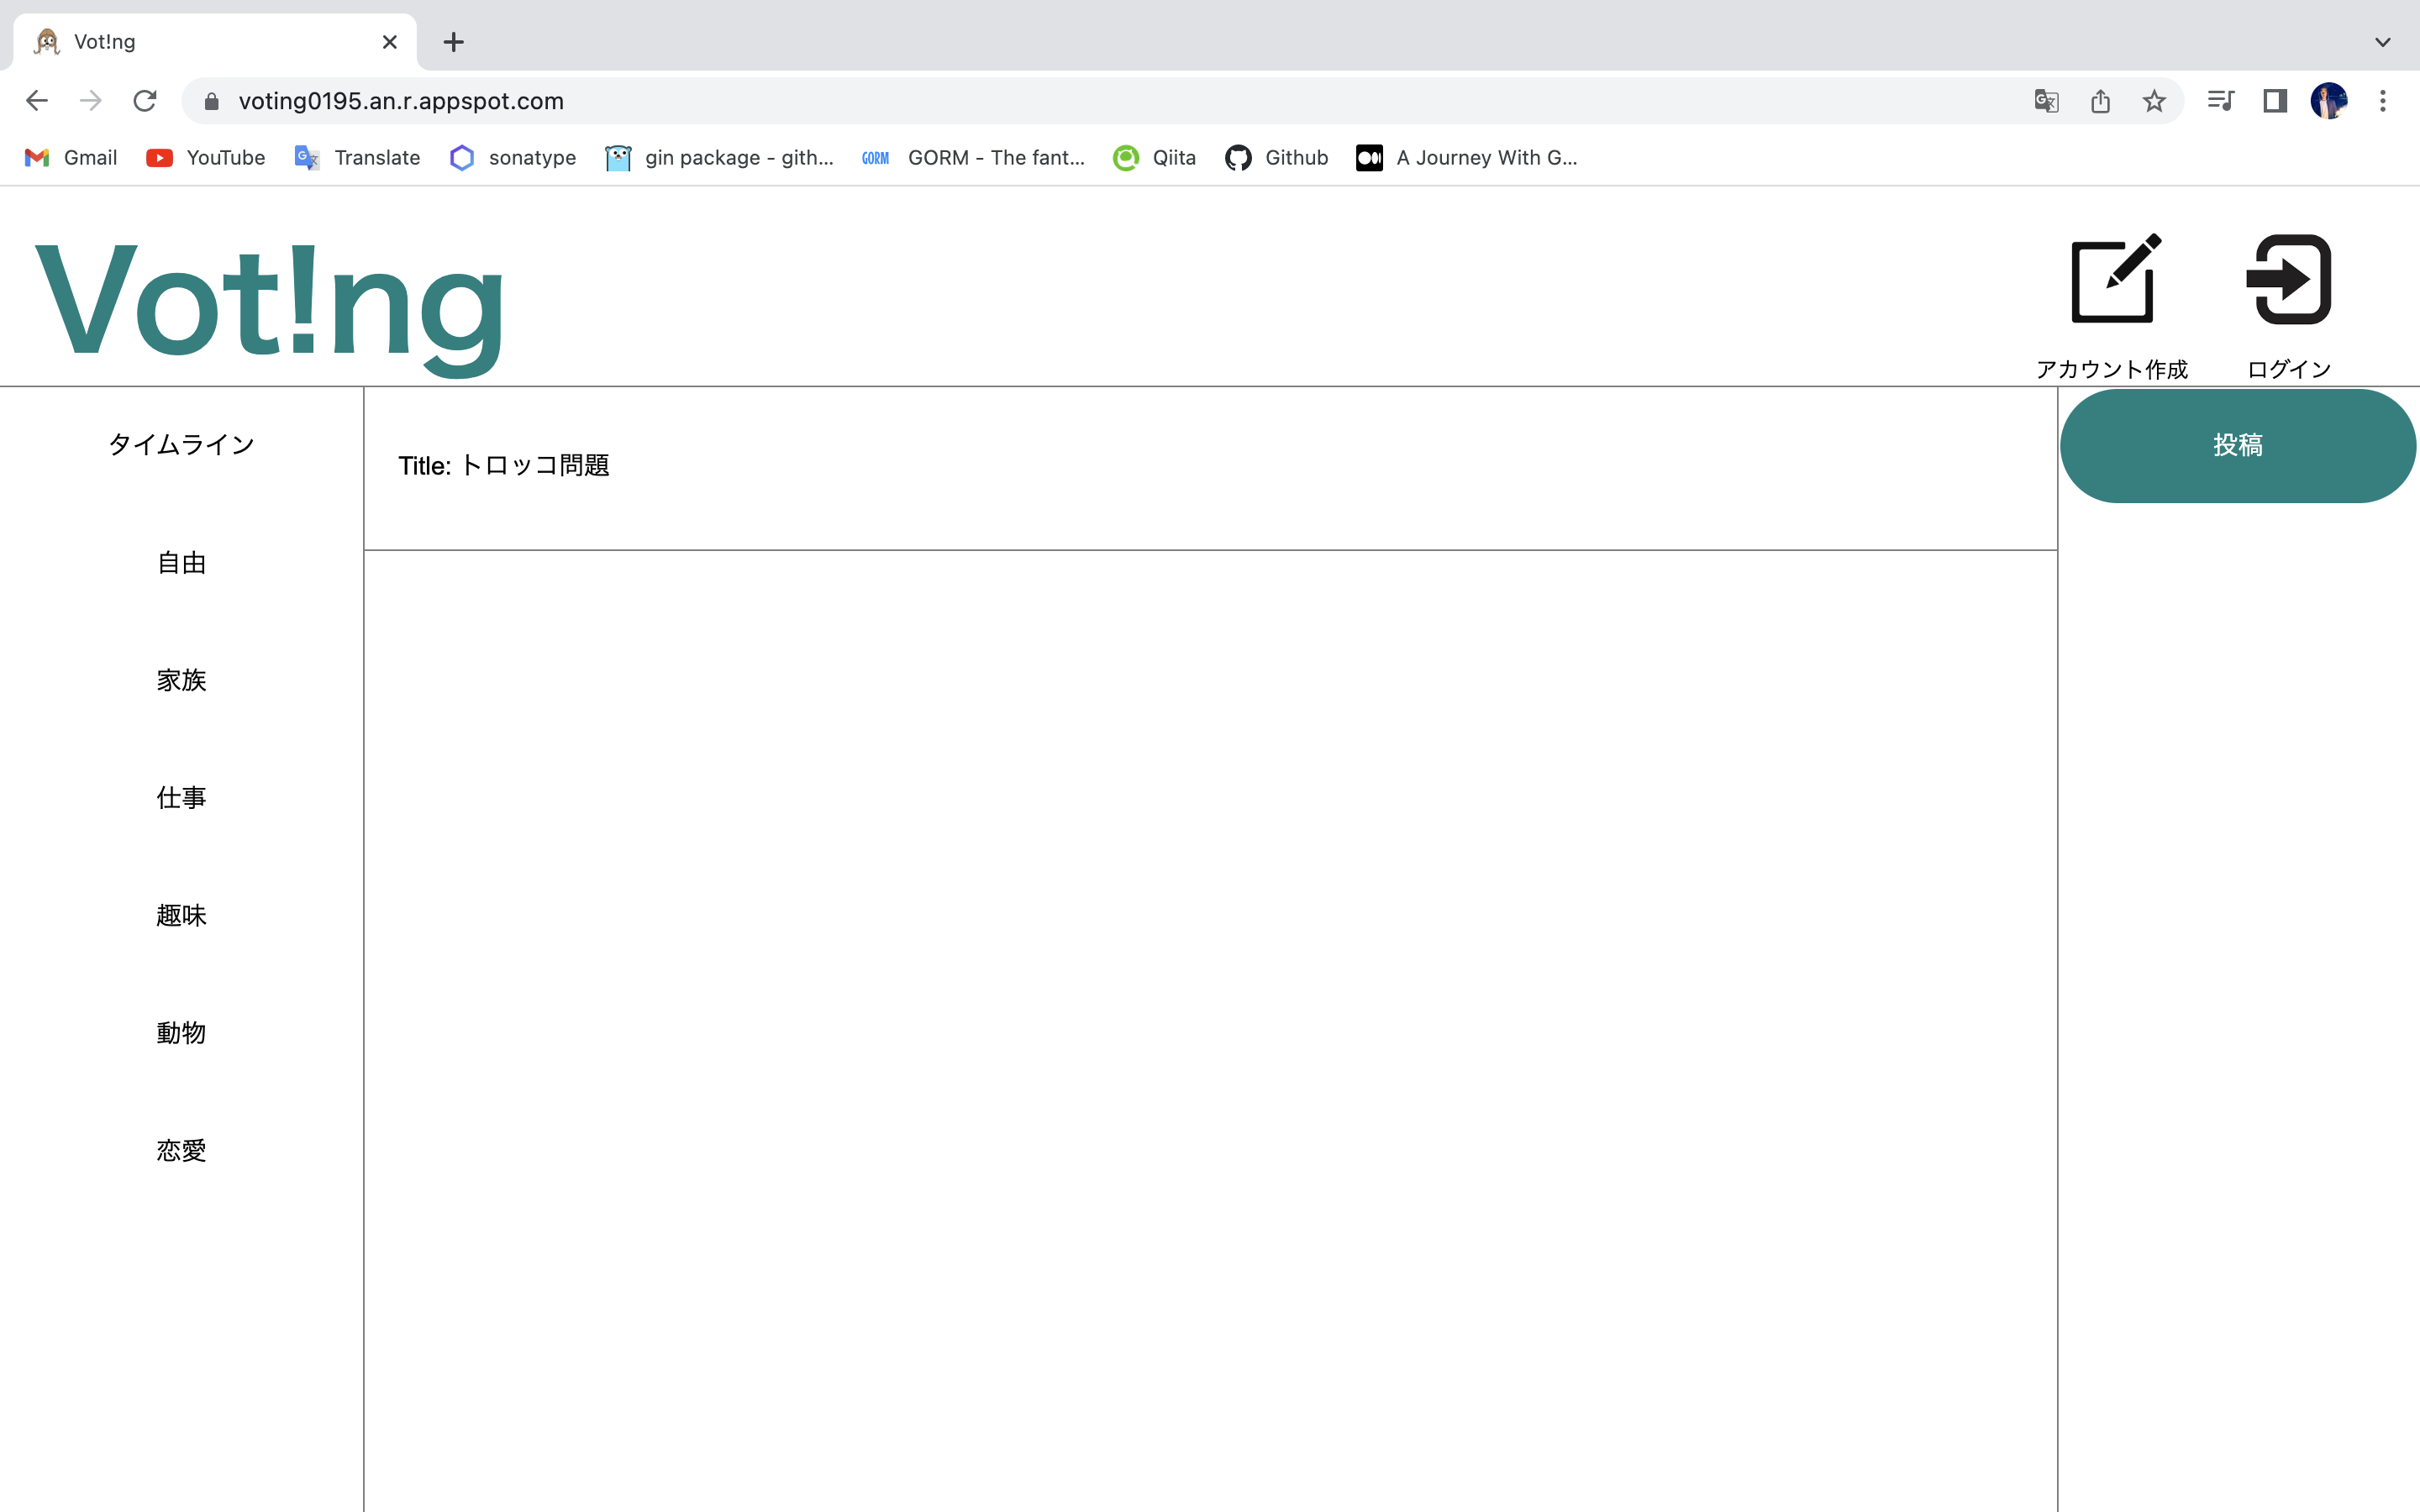
Task: Click the ログイン arrow icon
Action: click(2288, 279)
